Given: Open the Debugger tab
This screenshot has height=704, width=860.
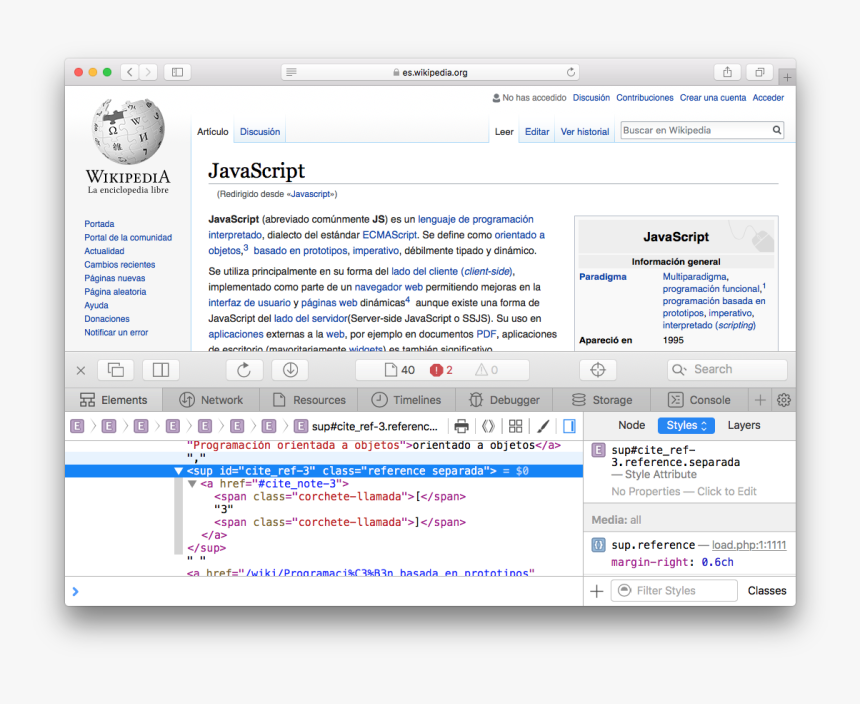Looking at the screenshot, I should pos(505,398).
